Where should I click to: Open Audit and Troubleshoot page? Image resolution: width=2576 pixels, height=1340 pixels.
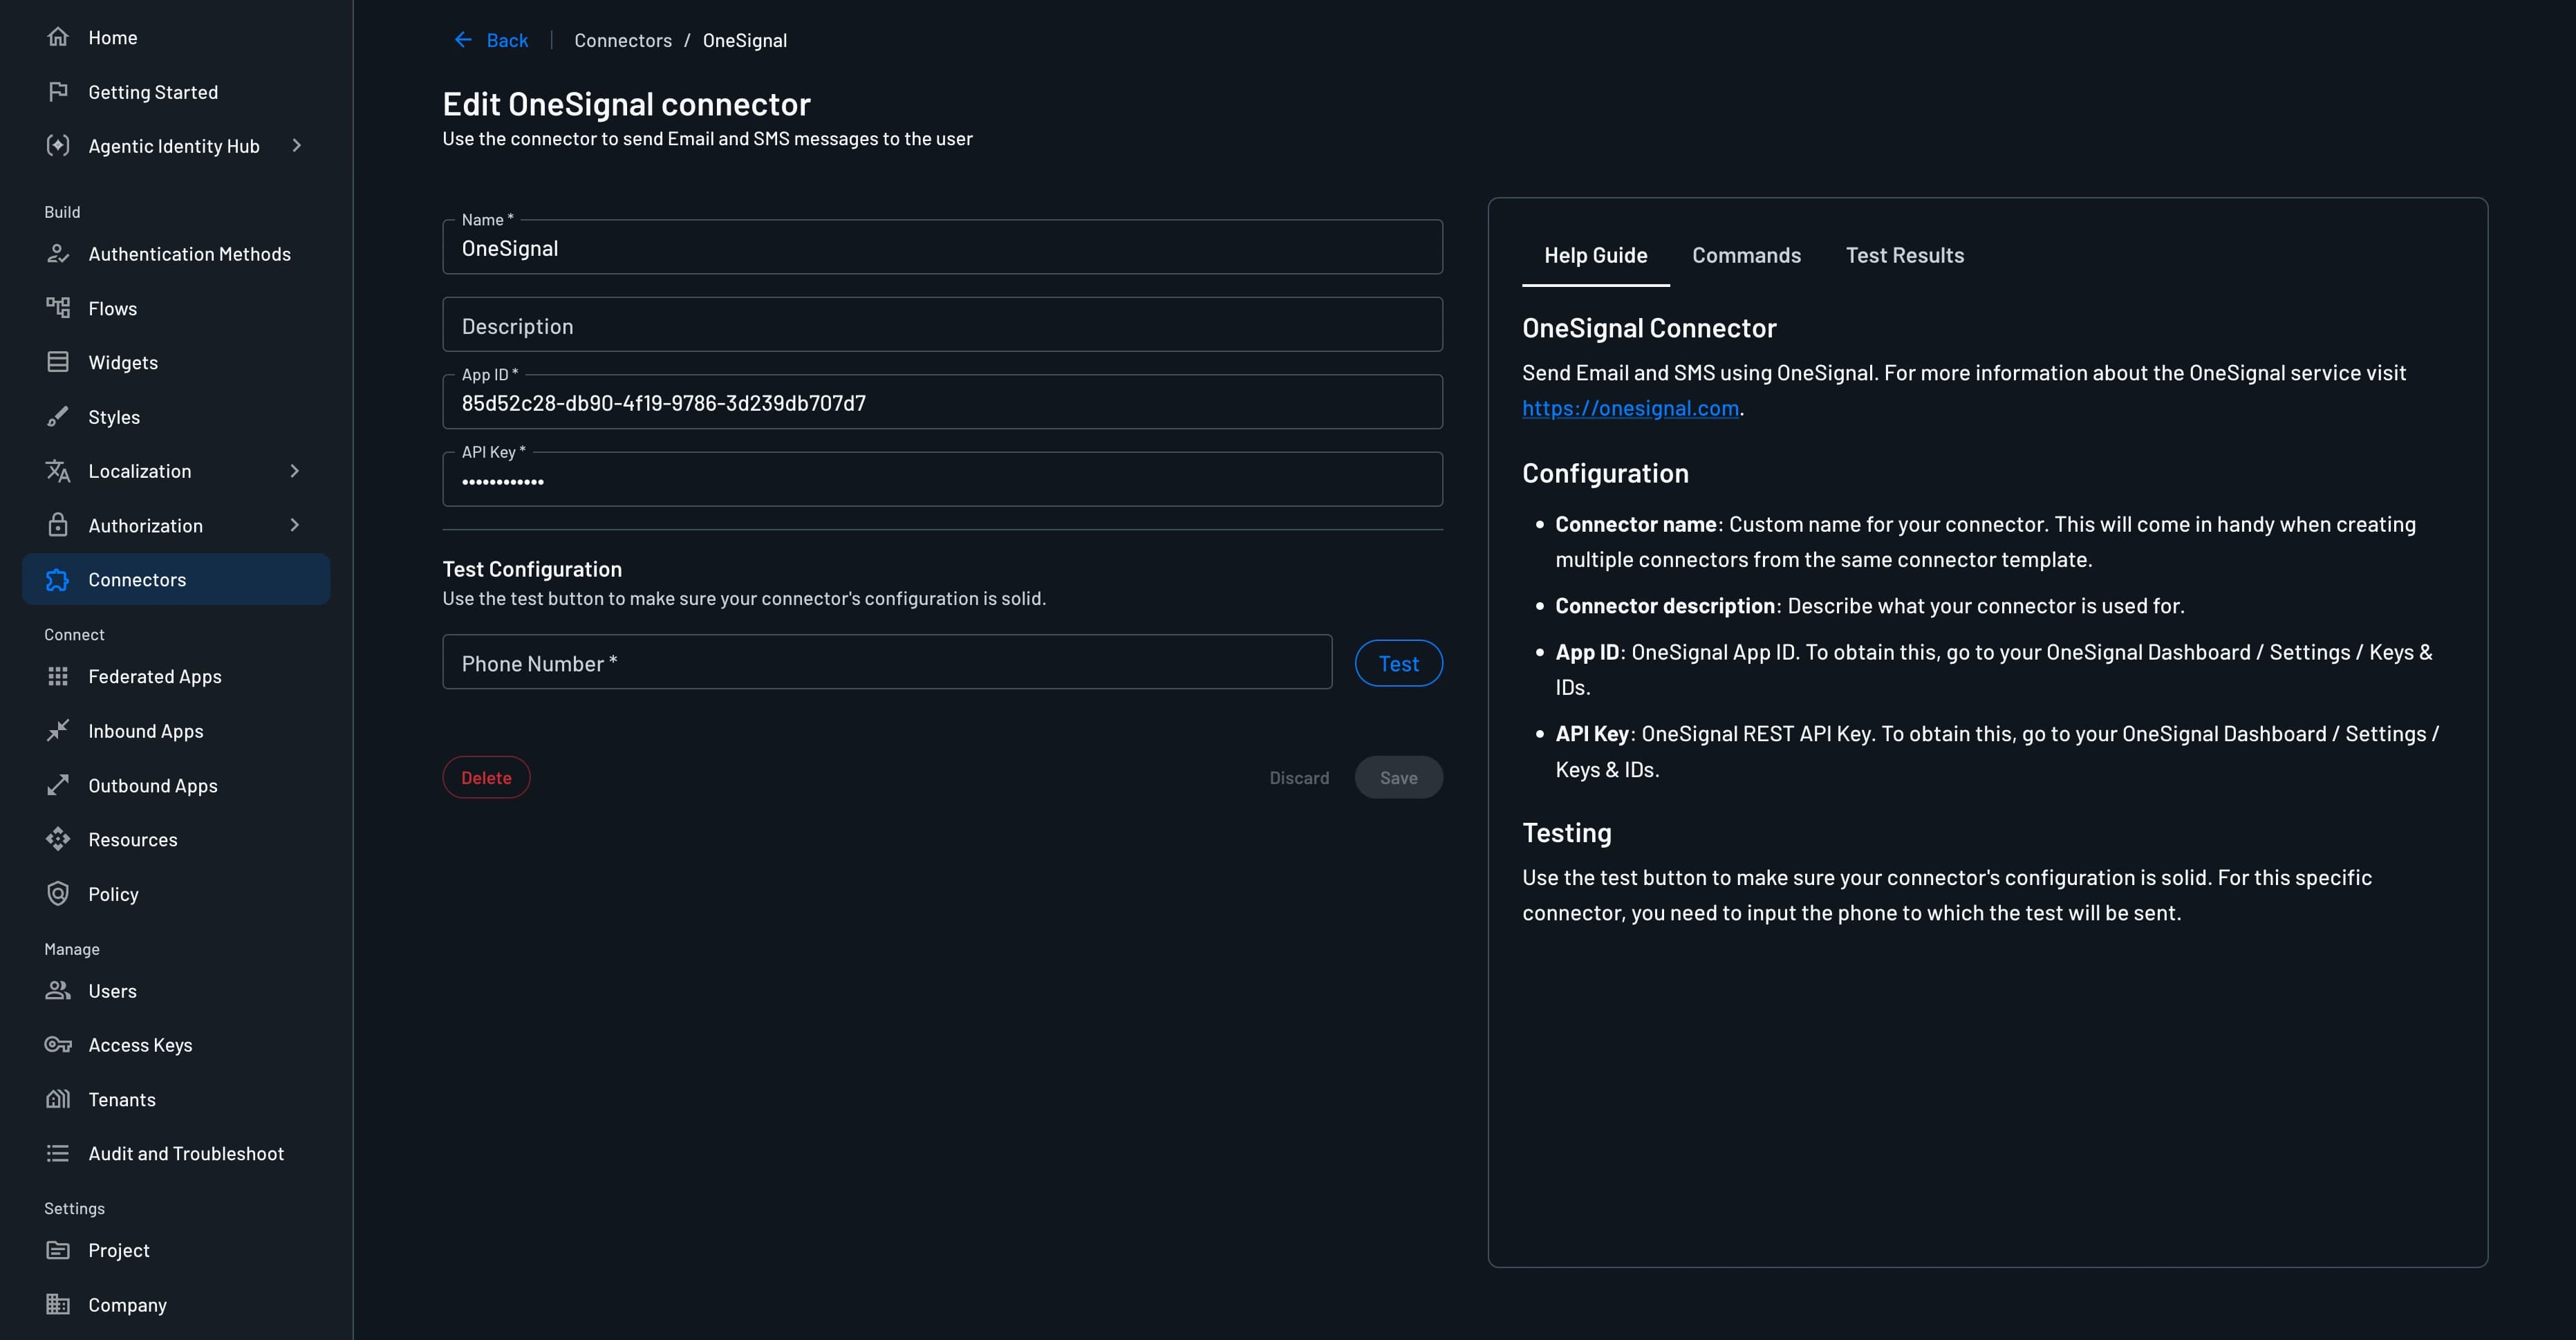176,1154
